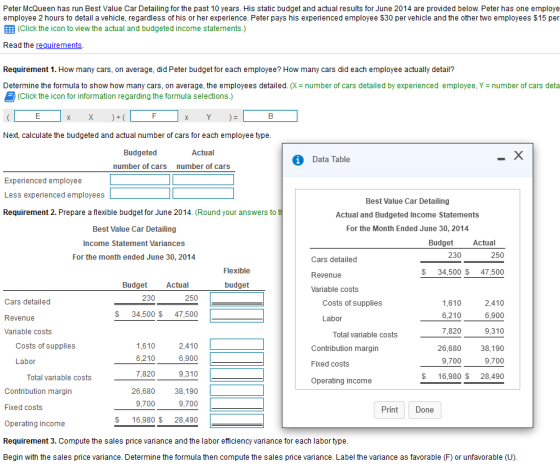Click the Data Table info icon
Image resolution: width=560 pixels, height=466 pixels.
pyautogui.click(x=298, y=160)
